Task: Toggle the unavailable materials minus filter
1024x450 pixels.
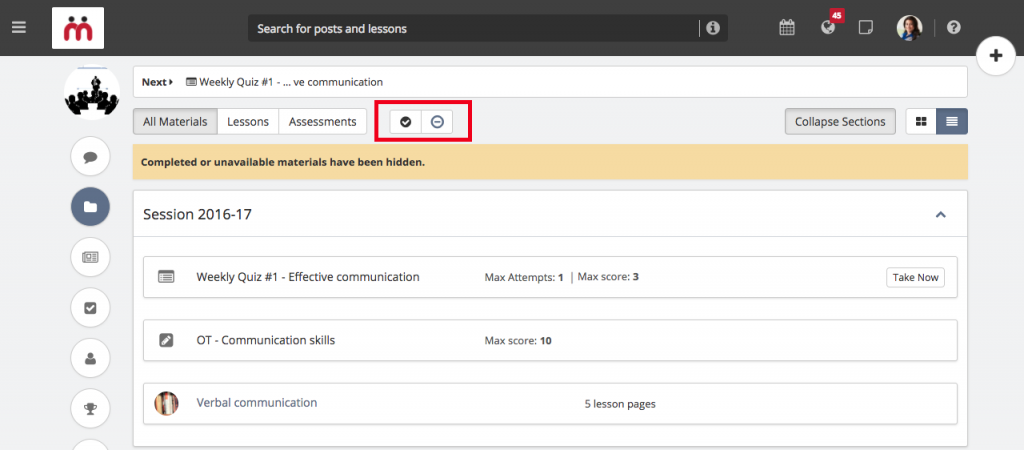Action: (437, 122)
